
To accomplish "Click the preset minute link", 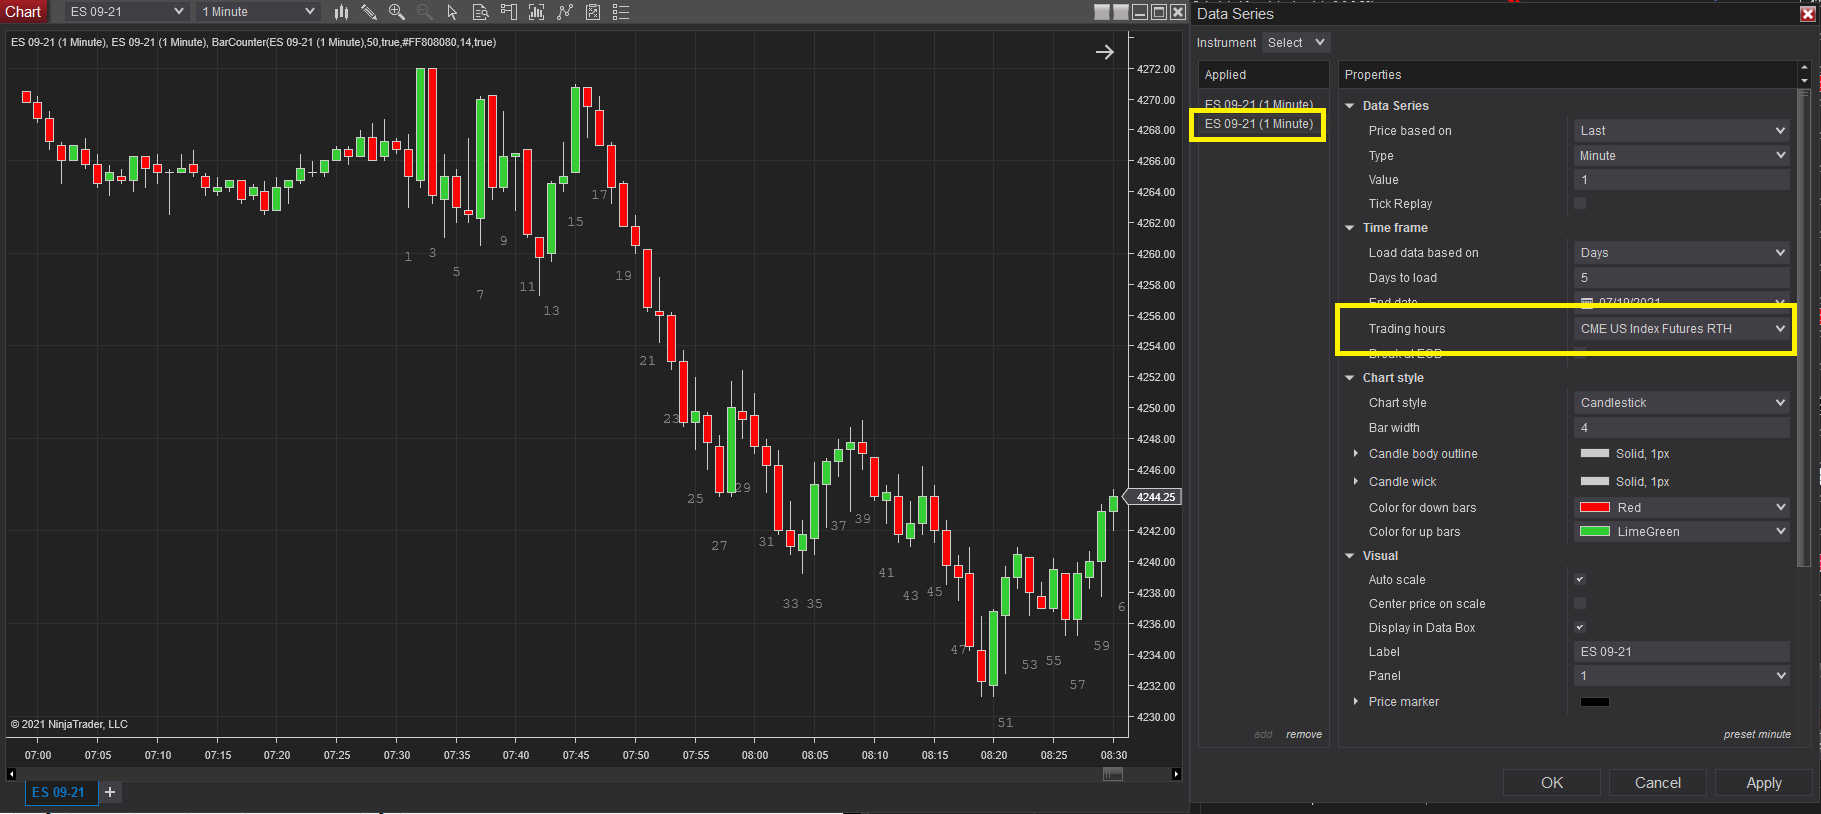I will point(1757,734).
